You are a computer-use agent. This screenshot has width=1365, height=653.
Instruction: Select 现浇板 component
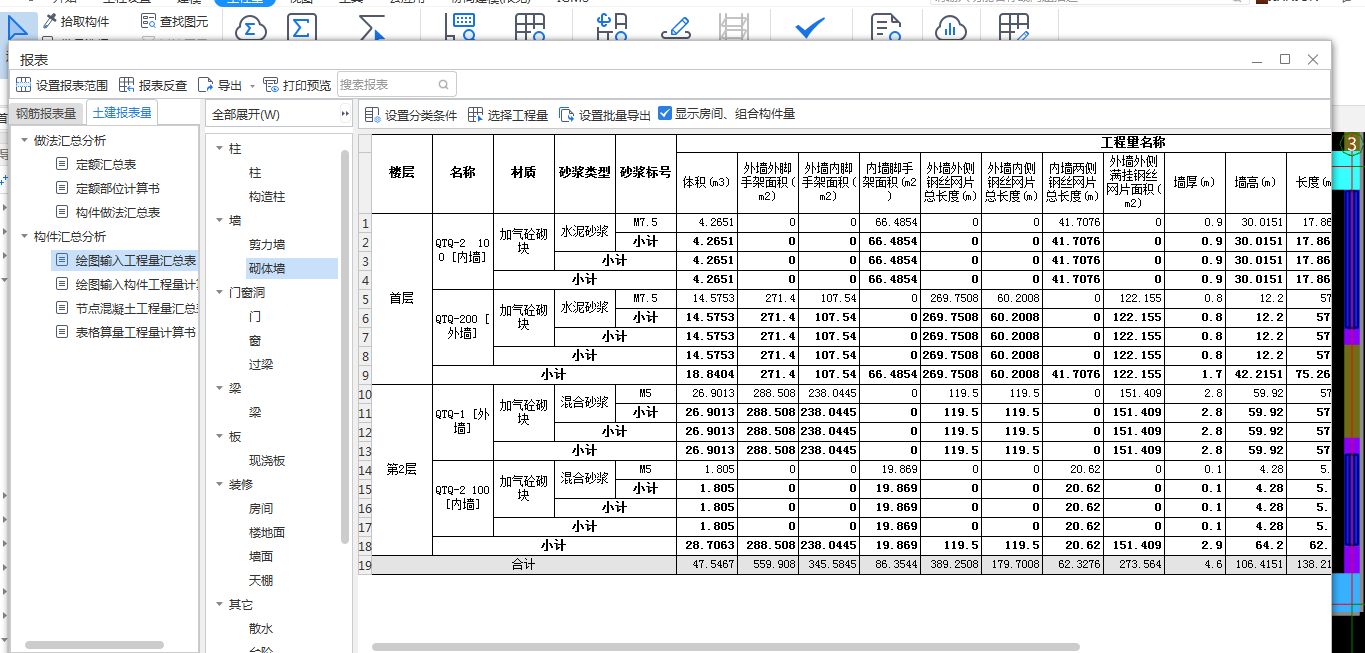point(267,460)
